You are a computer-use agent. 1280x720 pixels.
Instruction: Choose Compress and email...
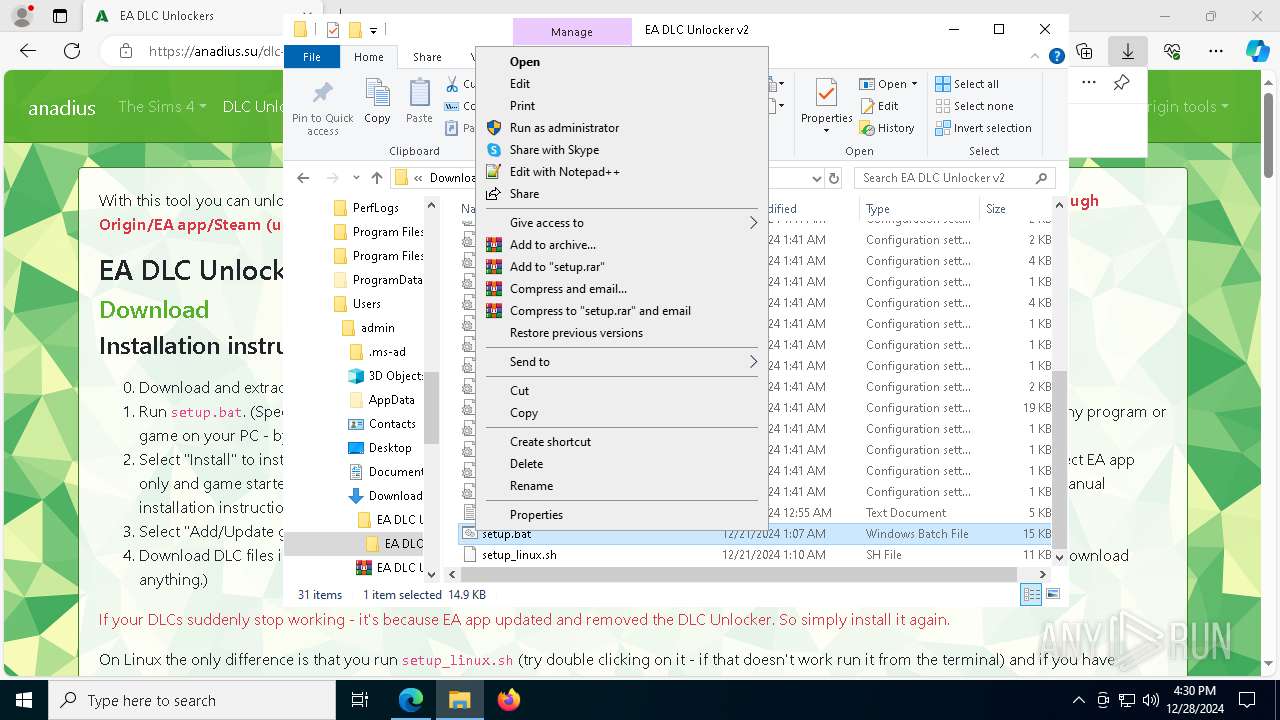click(x=568, y=289)
